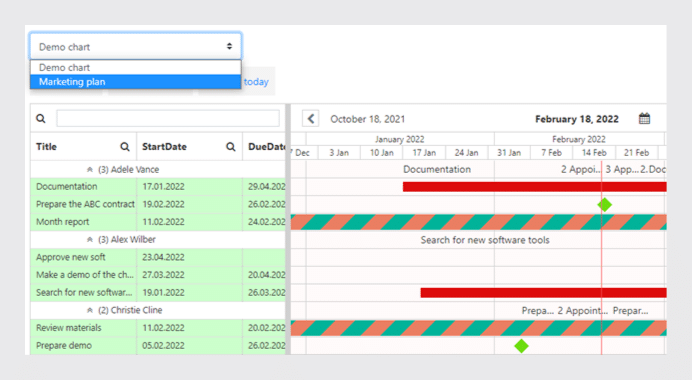Click the 17 Jan week header

click(424, 153)
